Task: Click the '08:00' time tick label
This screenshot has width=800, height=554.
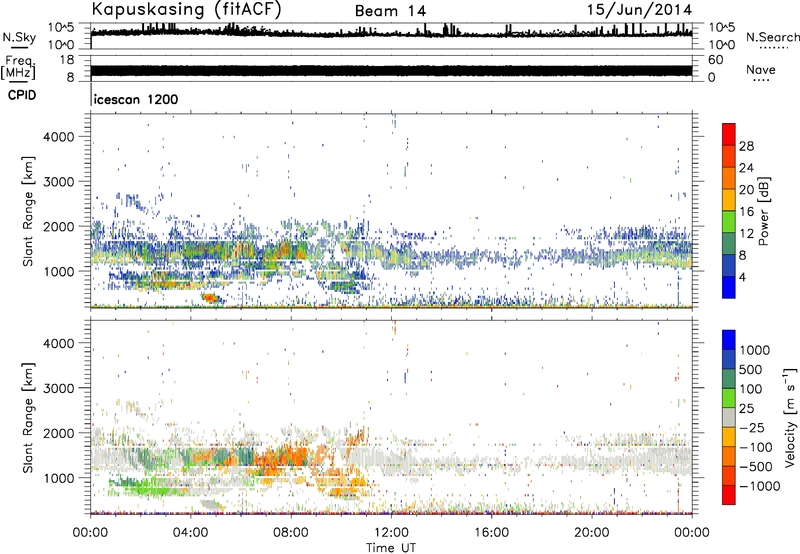Action: (291, 533)
